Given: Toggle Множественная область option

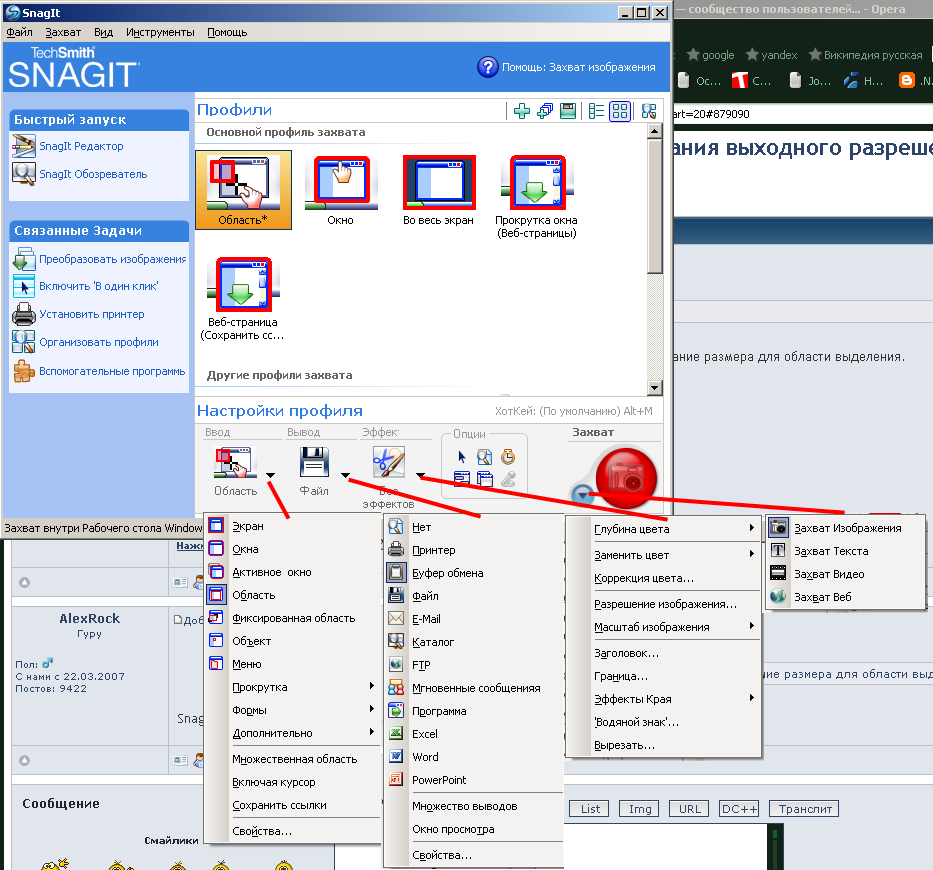Looking at the screenshot, I should point(292,759).
